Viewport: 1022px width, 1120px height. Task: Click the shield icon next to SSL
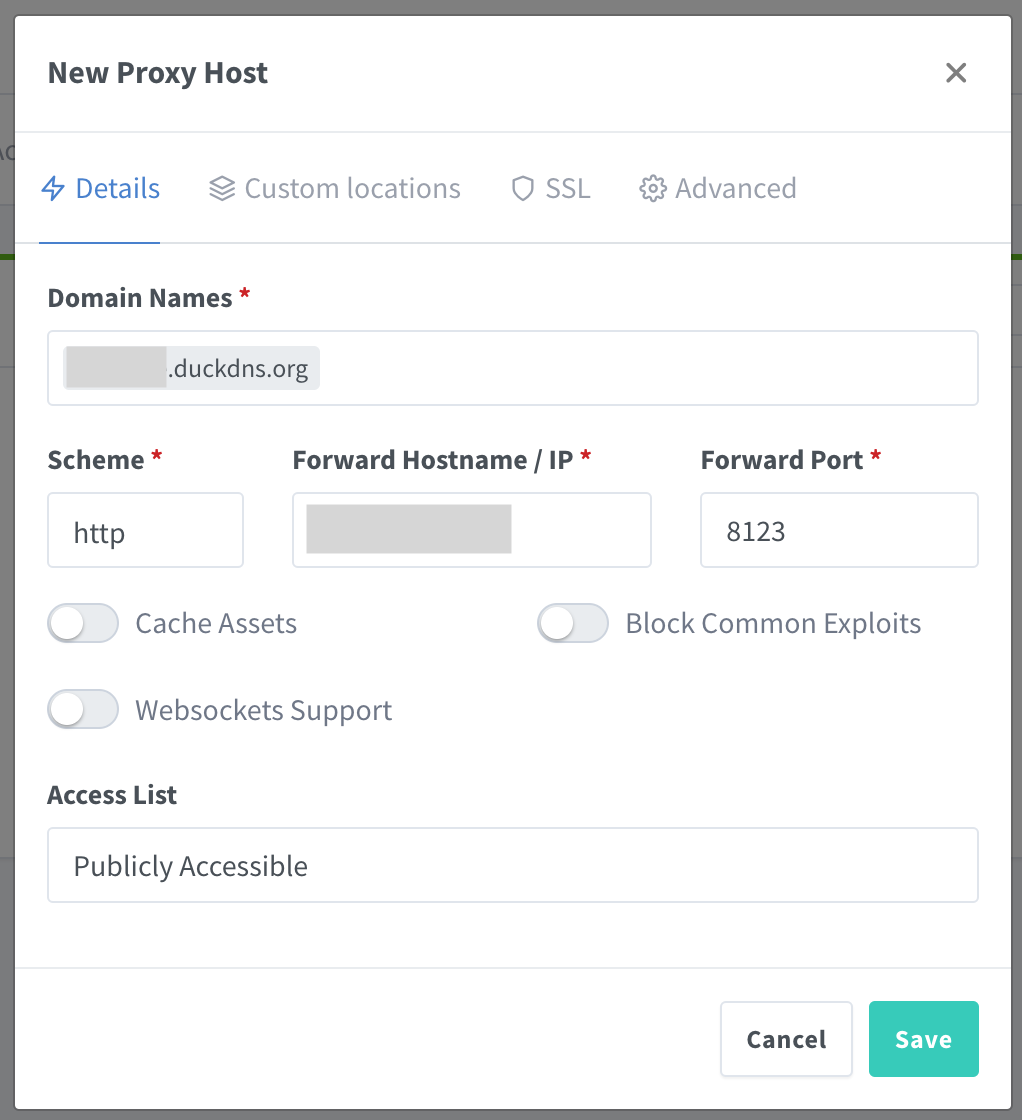522,189
